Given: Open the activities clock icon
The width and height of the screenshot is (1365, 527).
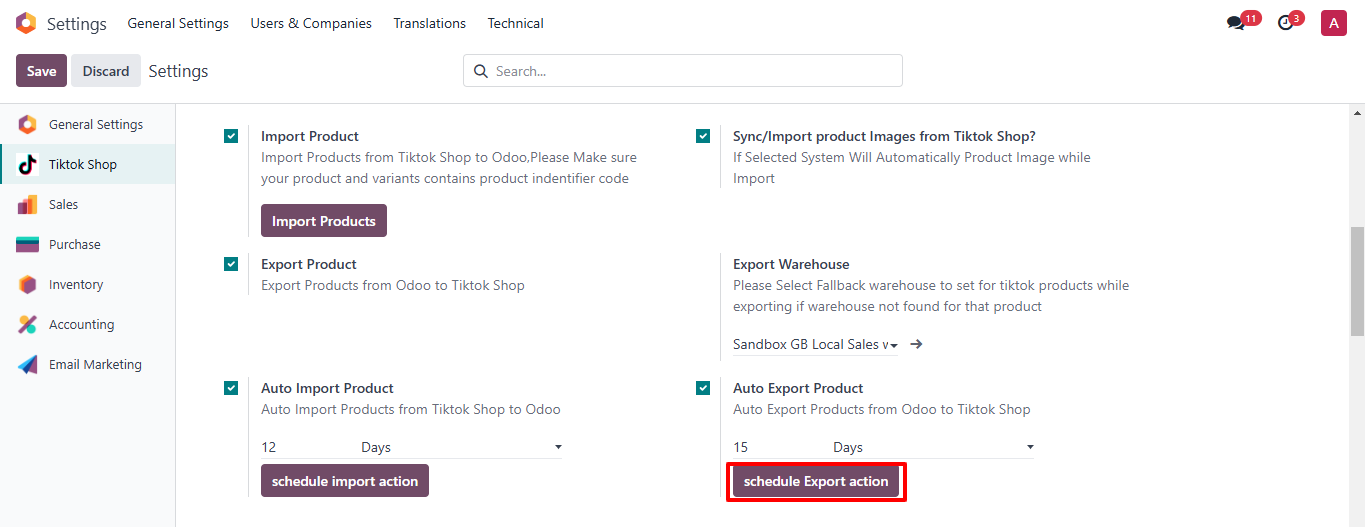Looking at the screenshot, I should pyautogui.click(x=1286, y=23).
